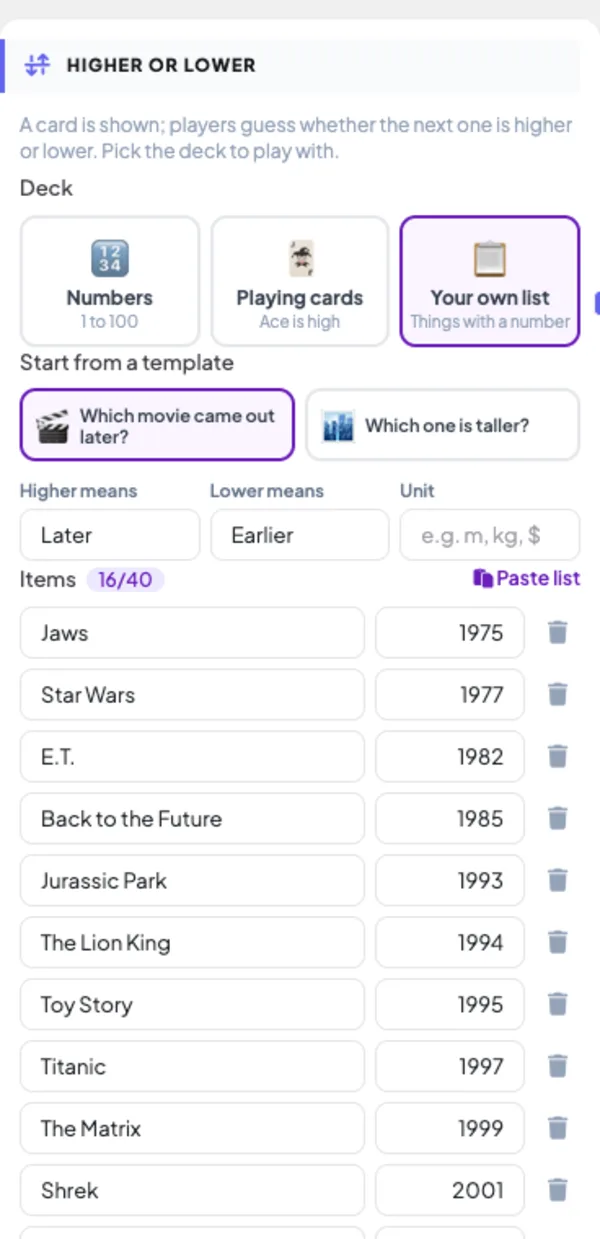Click the Paste list link
The width and height of the screenshot is (600, 1239).
click(527, 578)
